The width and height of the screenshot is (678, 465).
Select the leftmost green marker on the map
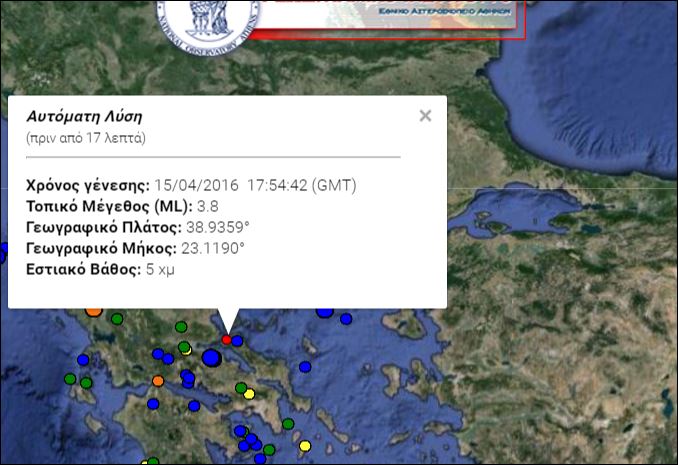[x=70, y=379]
